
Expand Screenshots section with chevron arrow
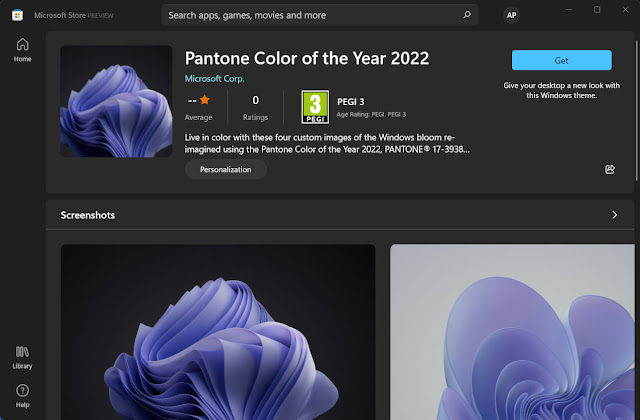(614, 215)
